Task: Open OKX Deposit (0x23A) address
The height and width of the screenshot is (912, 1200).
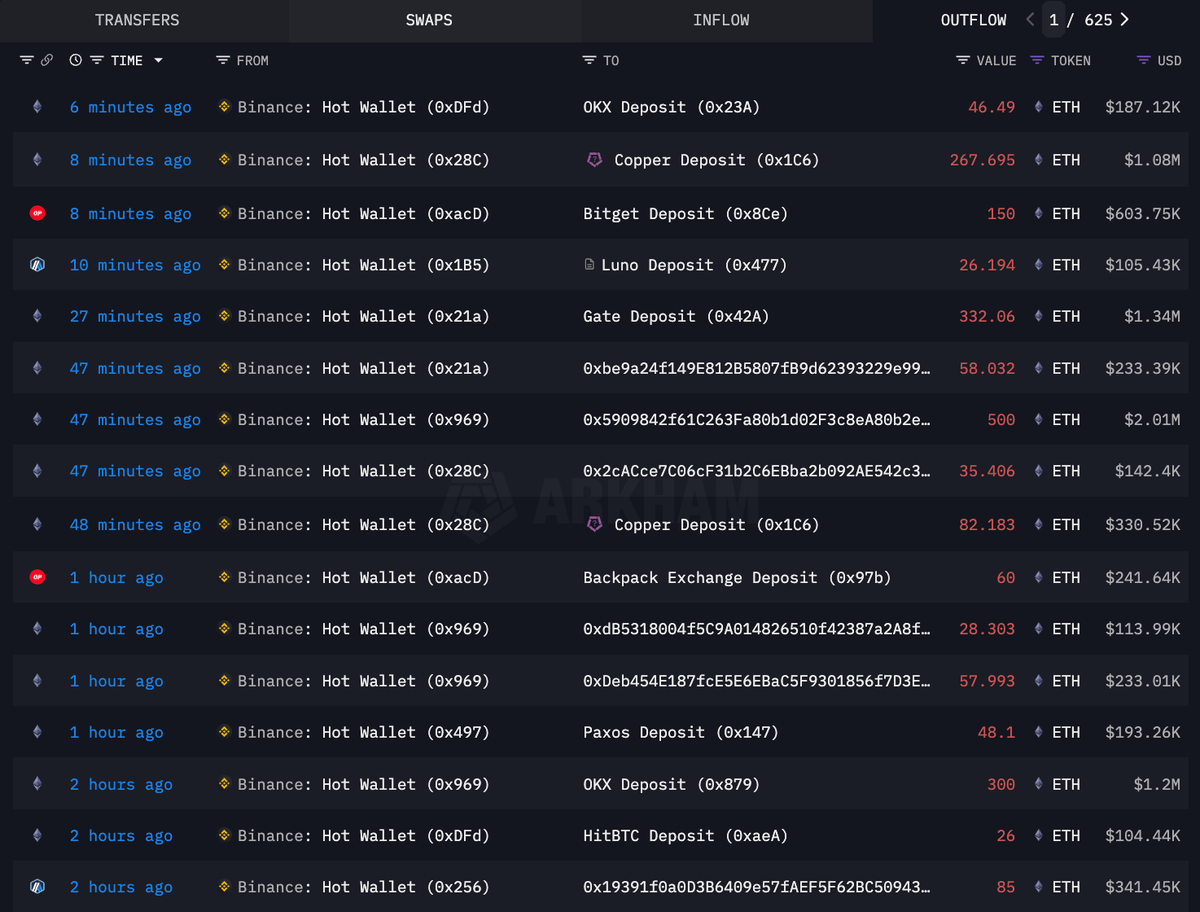Action: 671,107
